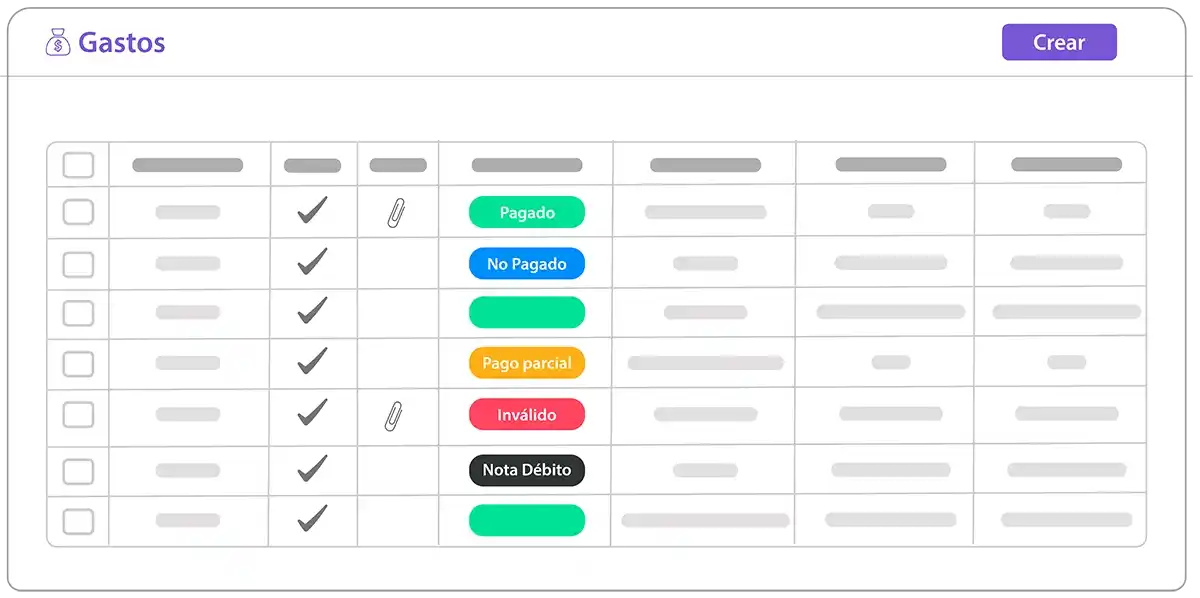Click the checkmark in the No Pagado row
Viewport: 1200px width, 598px height.
313,262
